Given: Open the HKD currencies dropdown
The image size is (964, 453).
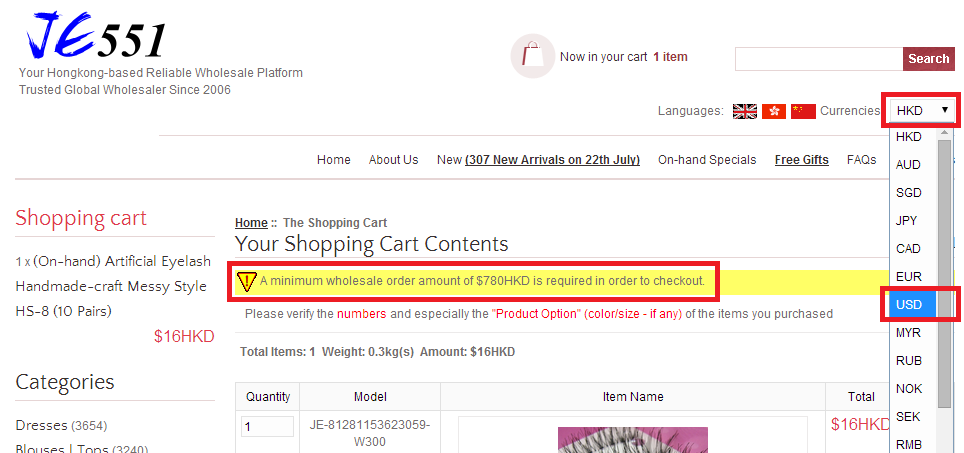Looking at the screenshot, I should tap(922, 111).
